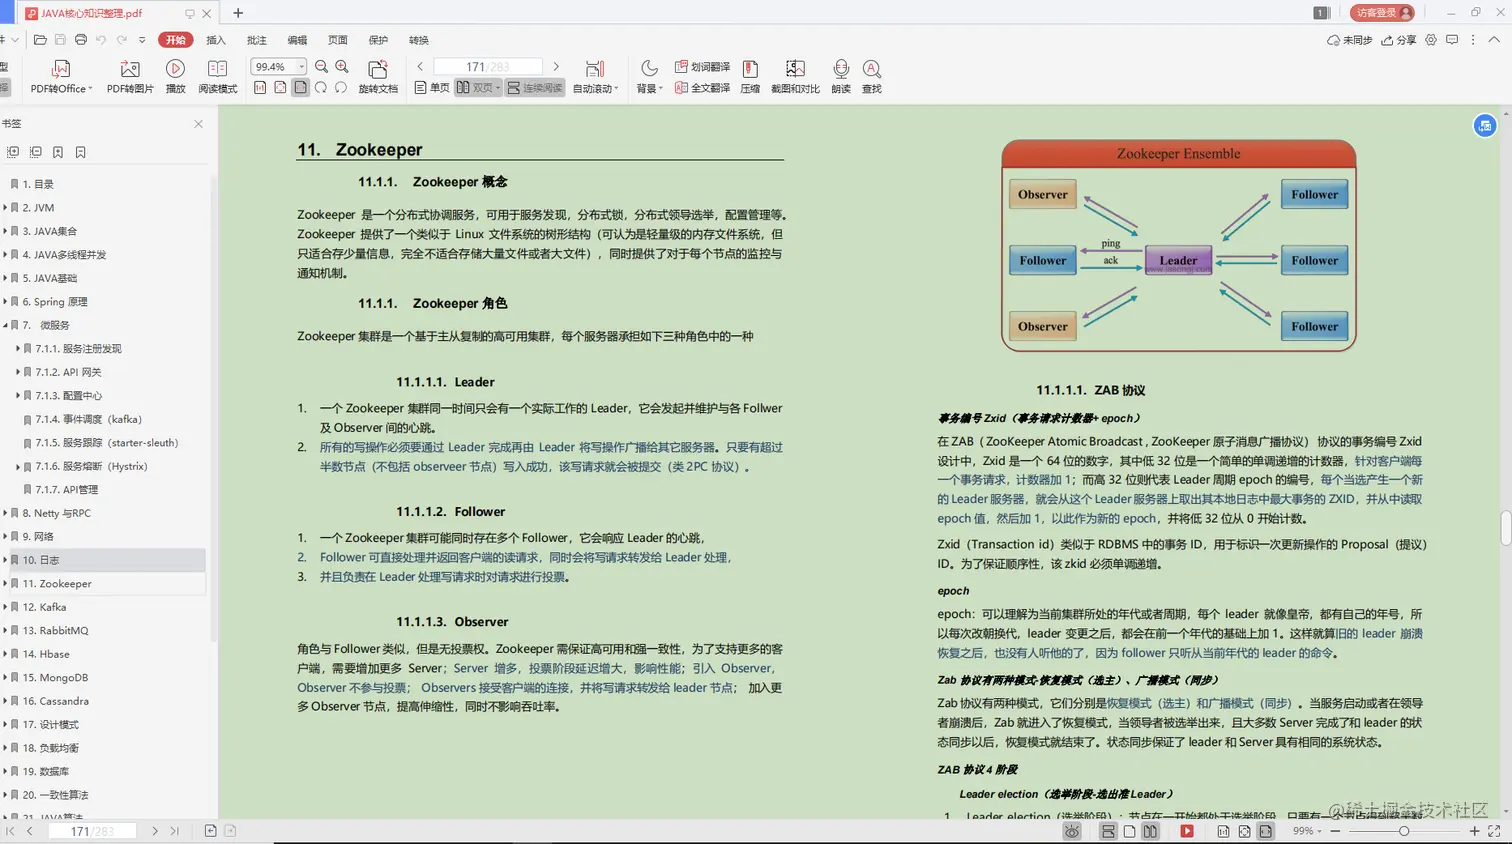Open the 截图和对比 screenshot tool
The height and width of the screenshot is (844, 1512).
pyautogui.click(x=793, y=73)
